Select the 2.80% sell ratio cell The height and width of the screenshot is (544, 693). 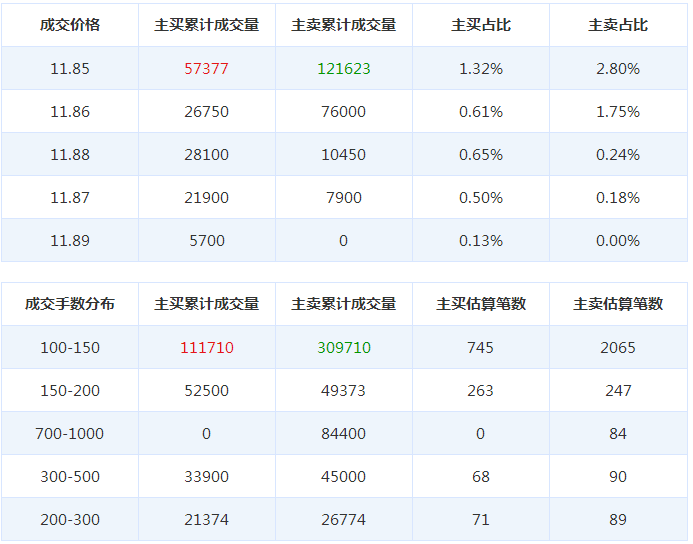[x=618, y=68]
